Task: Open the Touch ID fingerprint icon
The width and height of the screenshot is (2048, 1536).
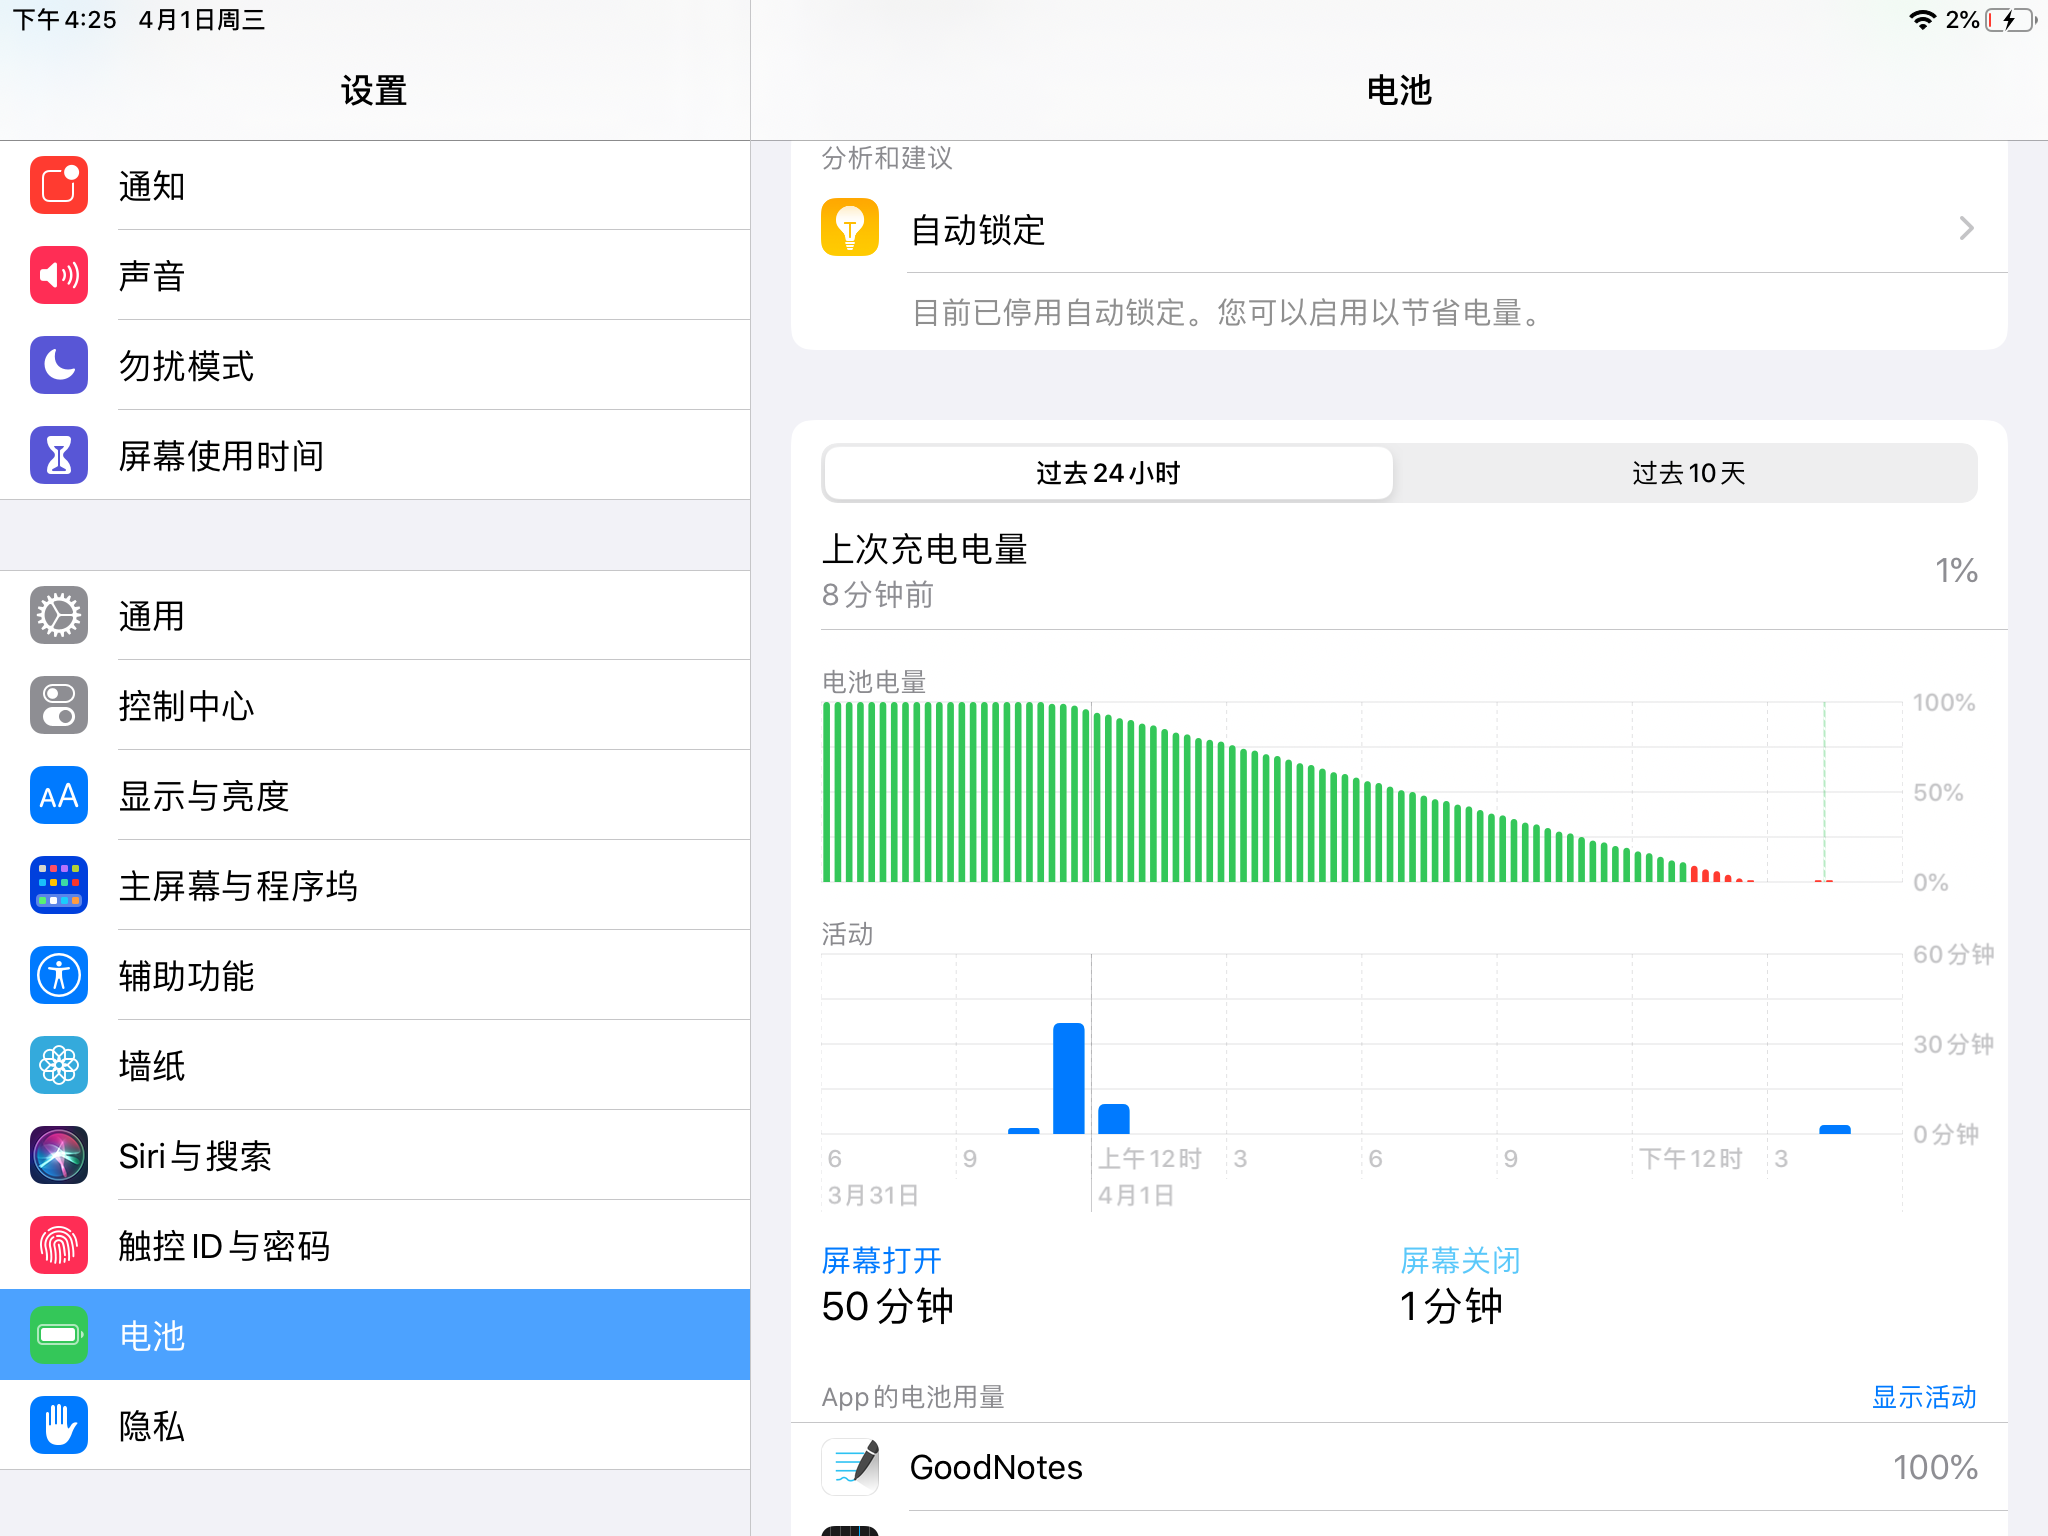Action: 59,1245
